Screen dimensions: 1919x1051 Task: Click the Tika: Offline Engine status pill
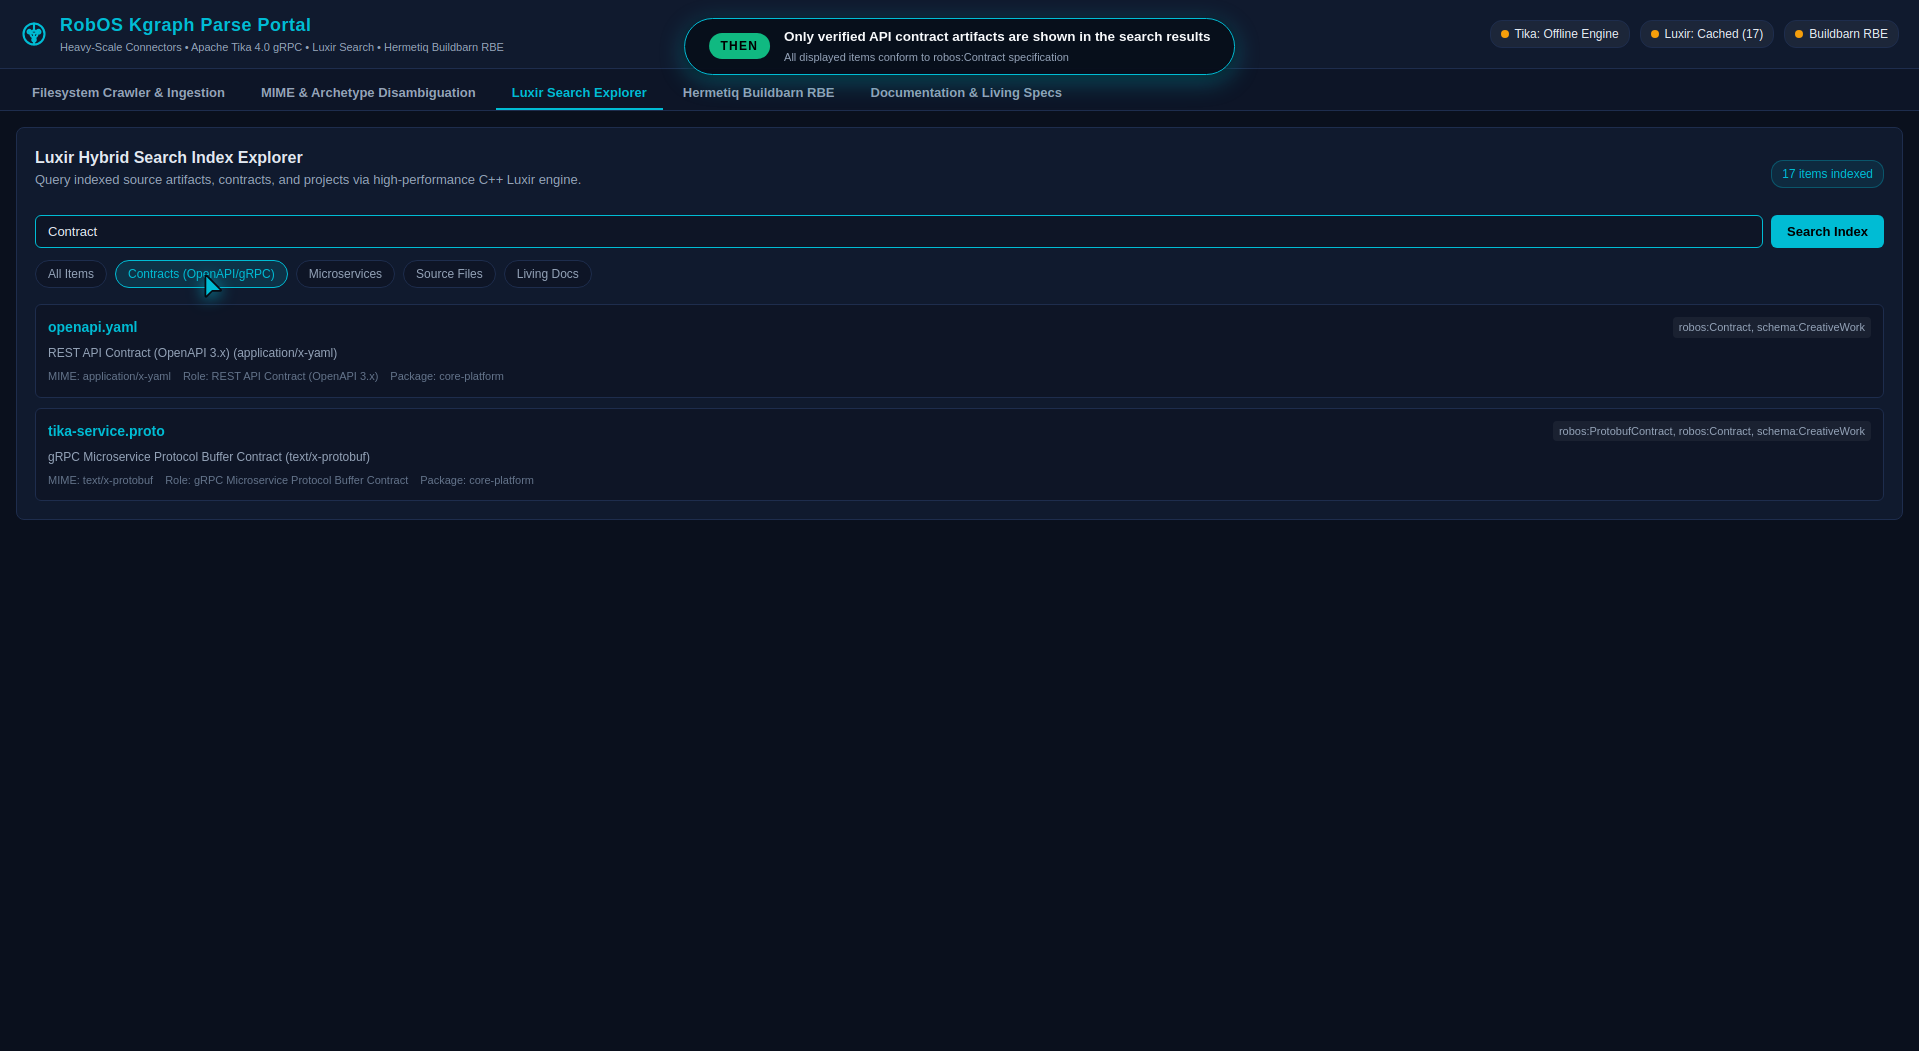coord(1559,34)
